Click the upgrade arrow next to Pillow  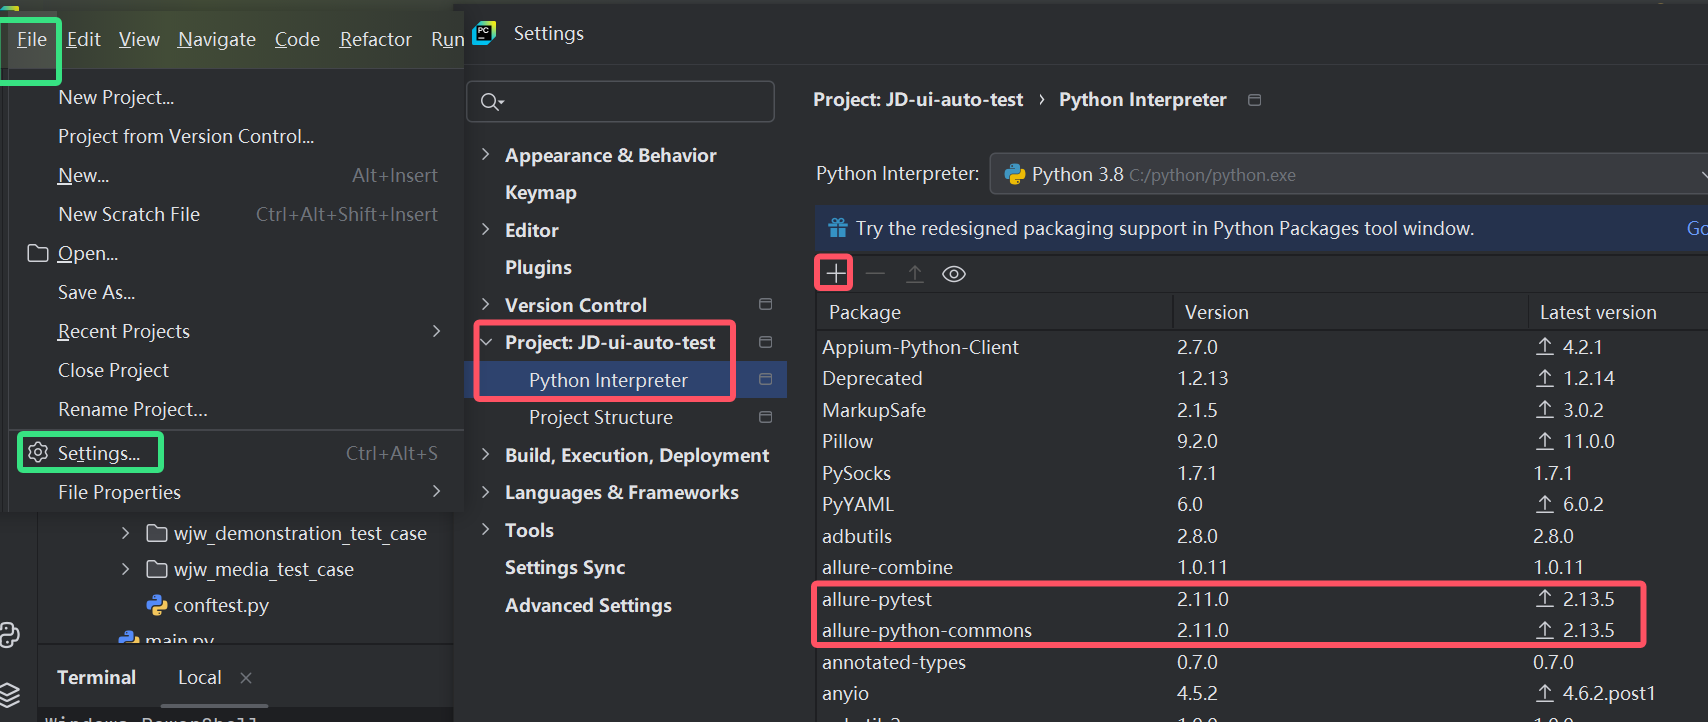[1545, 441]
